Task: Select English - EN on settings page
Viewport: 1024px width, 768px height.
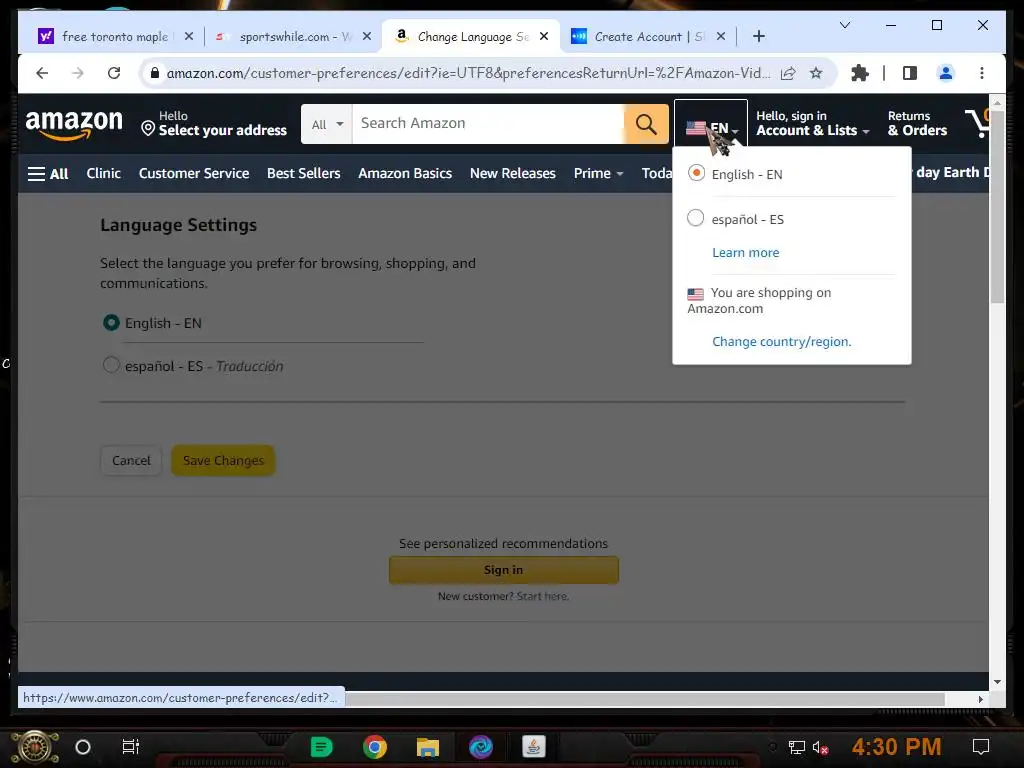Action: point(111,323)
